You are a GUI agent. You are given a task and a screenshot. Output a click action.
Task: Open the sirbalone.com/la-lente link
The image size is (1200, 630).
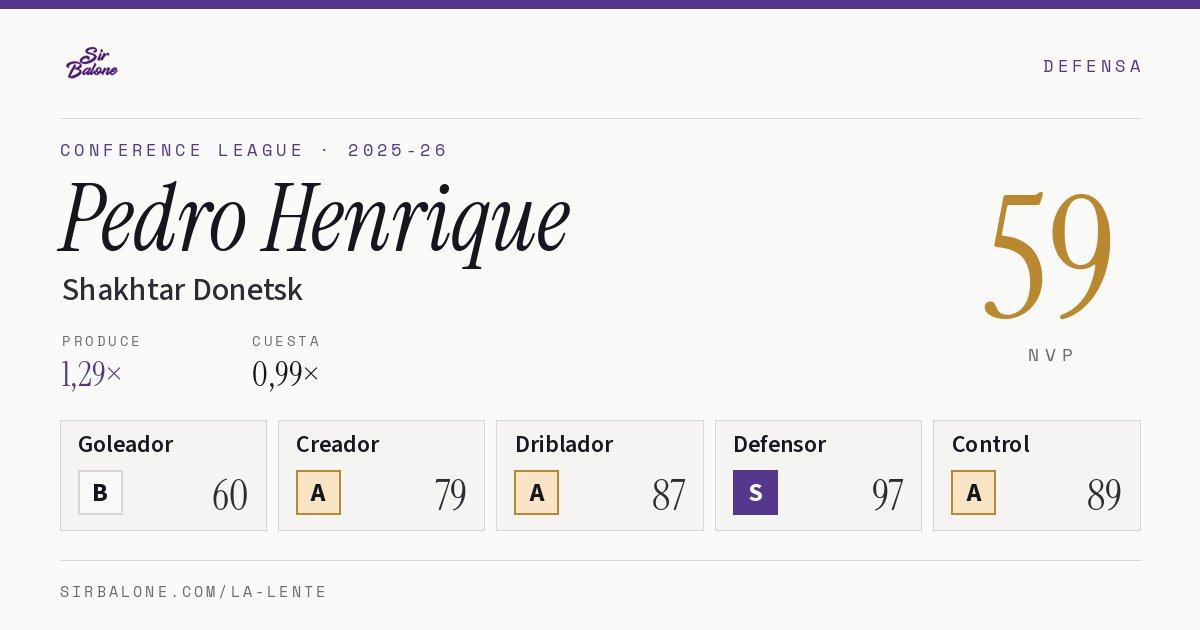pyautogui.click(x=194, y=592)
